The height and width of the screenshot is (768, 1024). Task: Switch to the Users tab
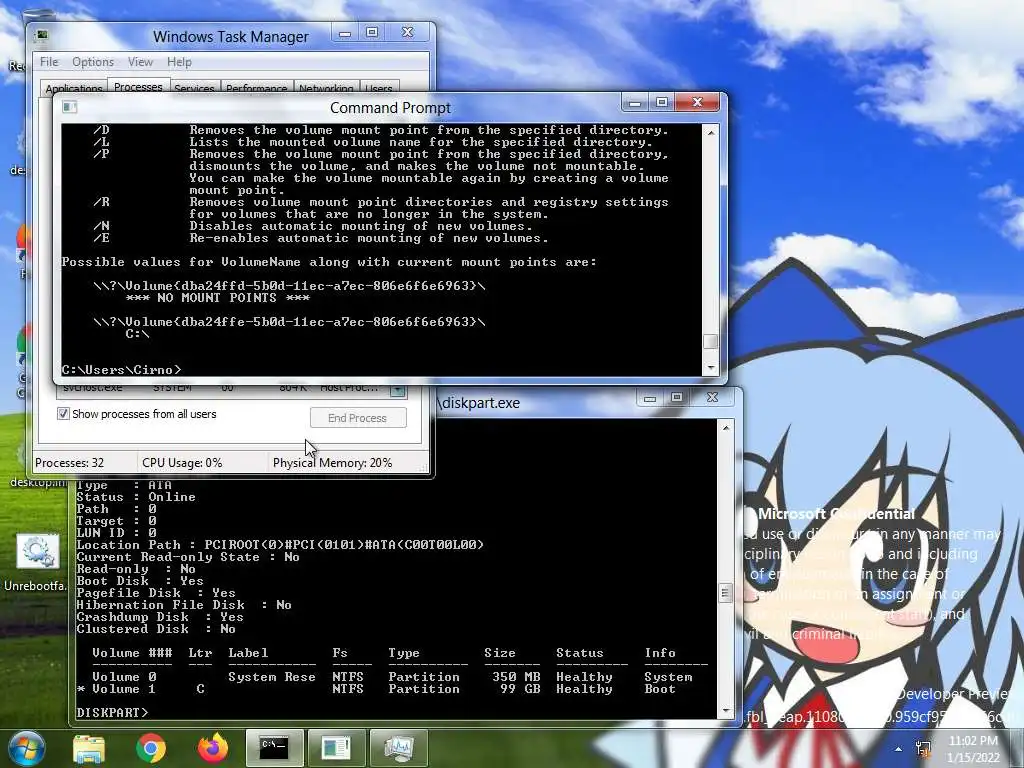(x=379, y=88)
